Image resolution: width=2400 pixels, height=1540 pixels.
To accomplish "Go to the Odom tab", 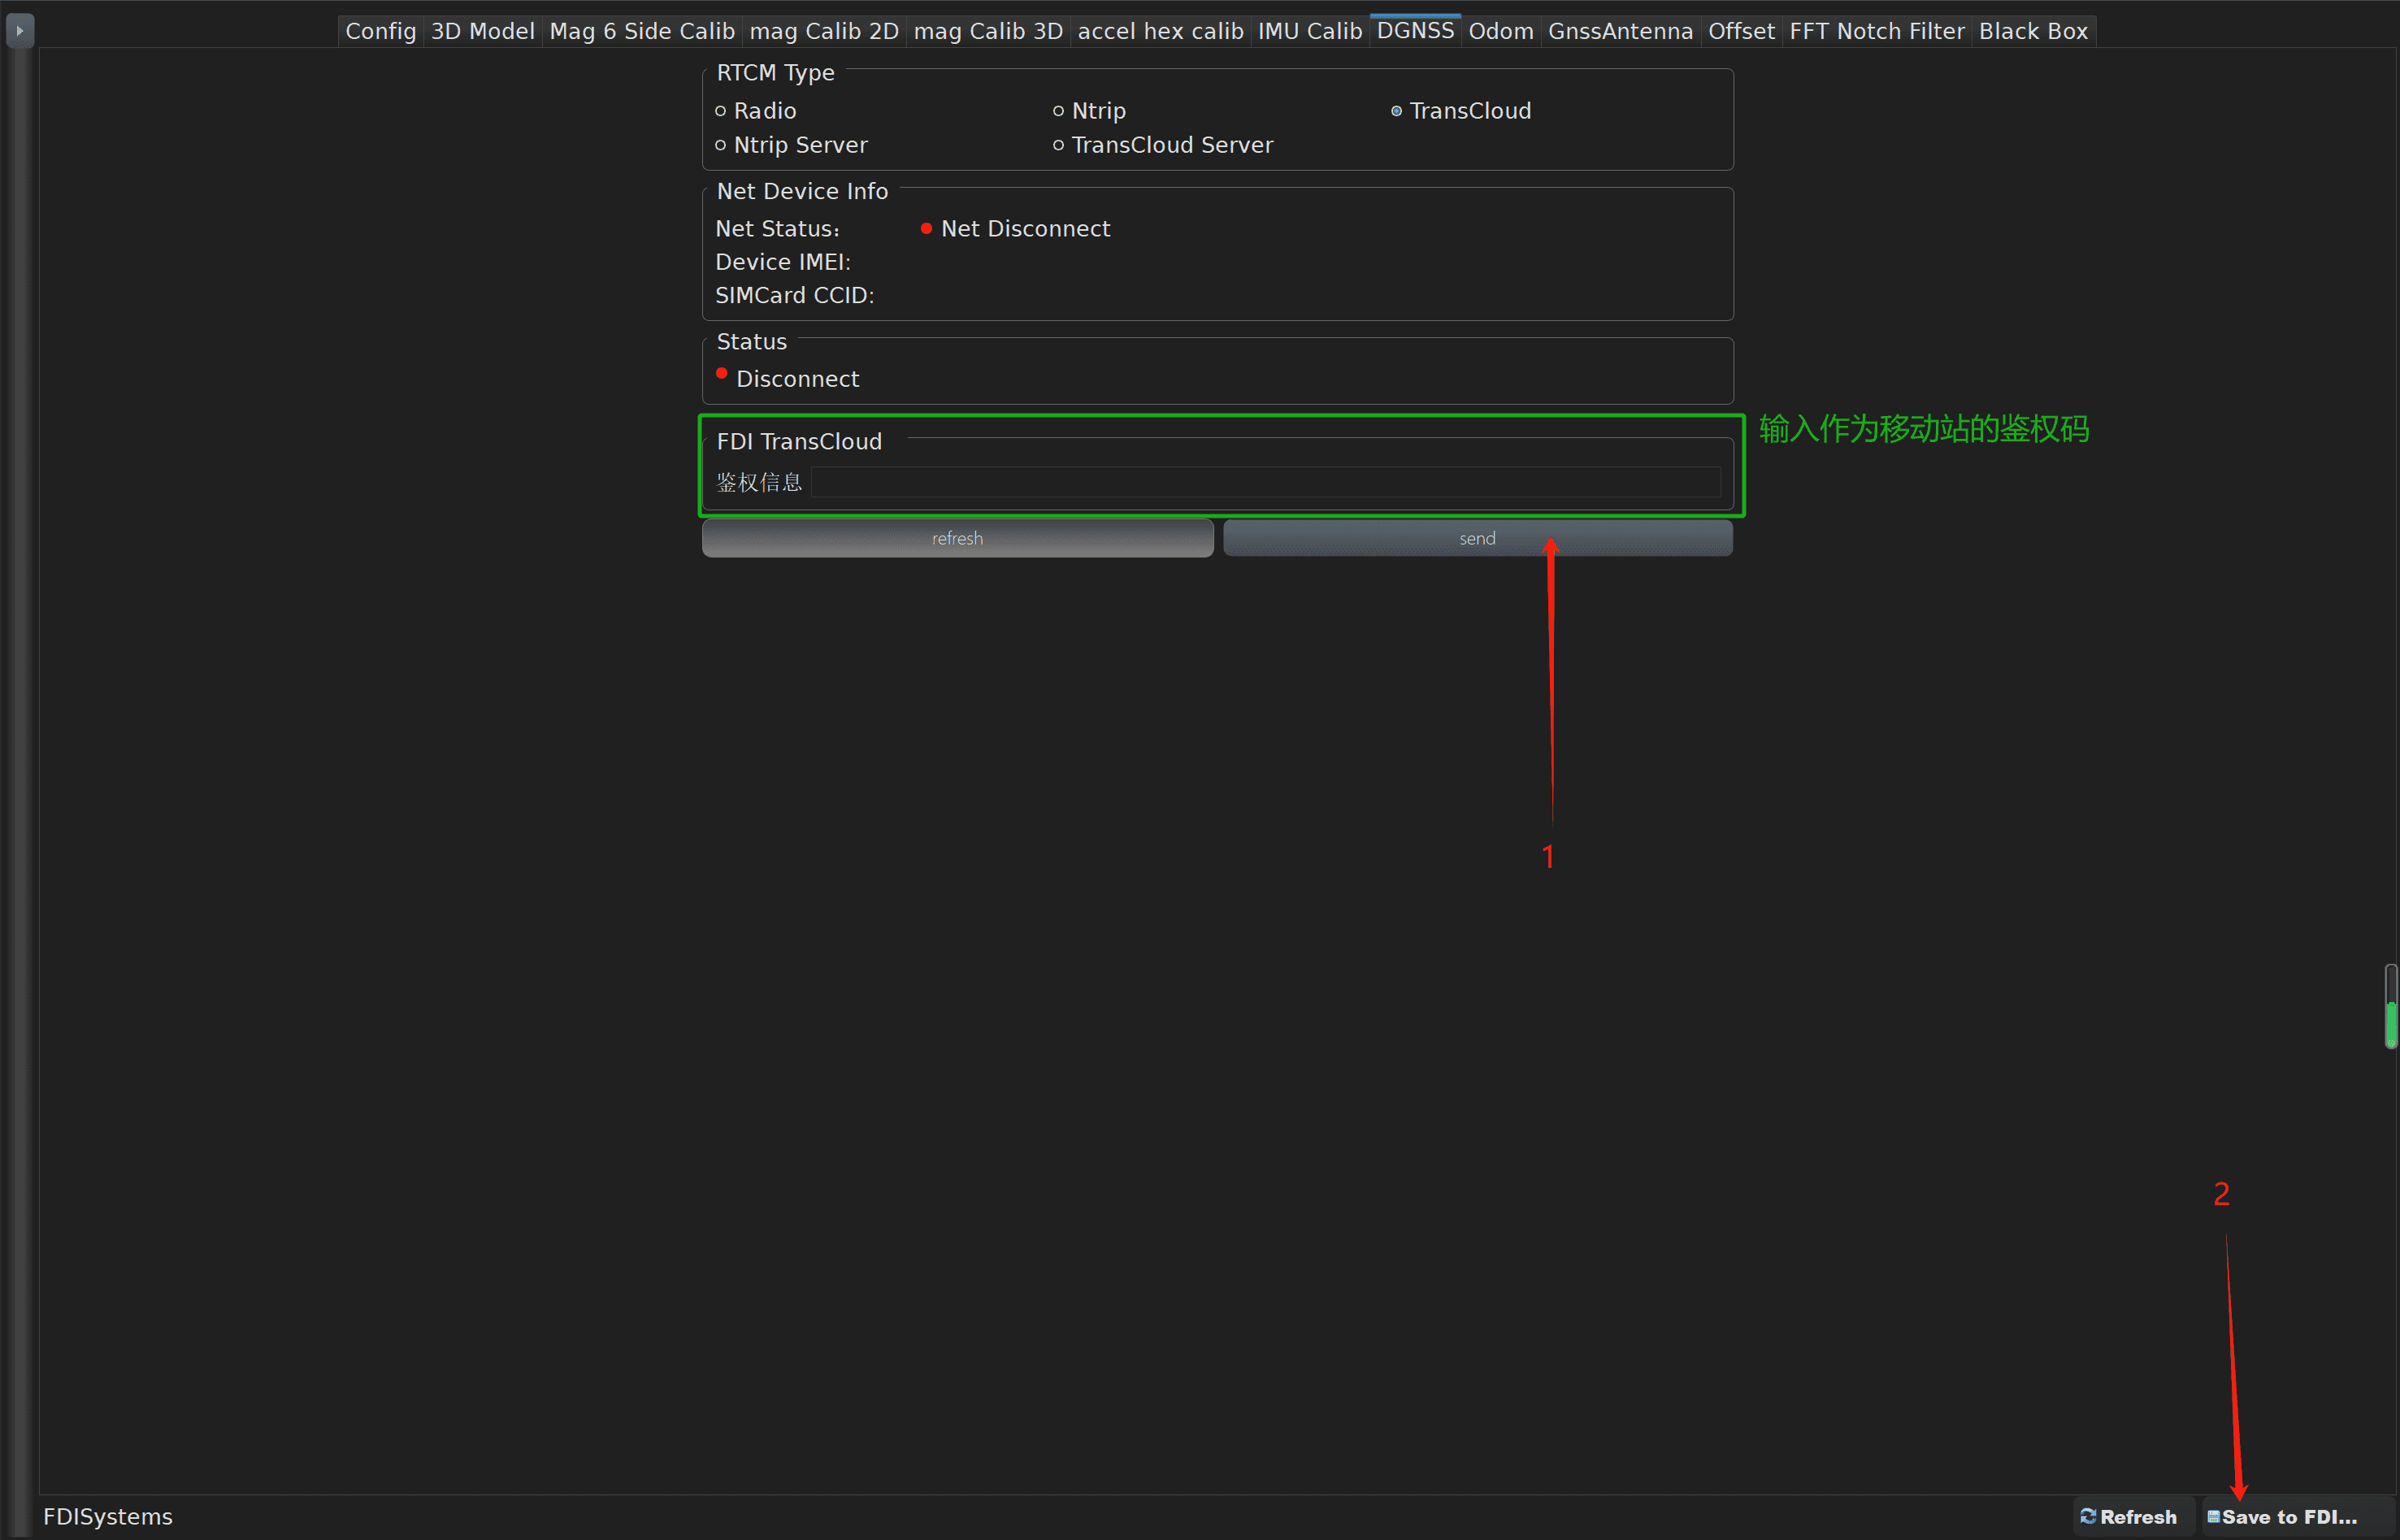I will tap(1500, 31).
